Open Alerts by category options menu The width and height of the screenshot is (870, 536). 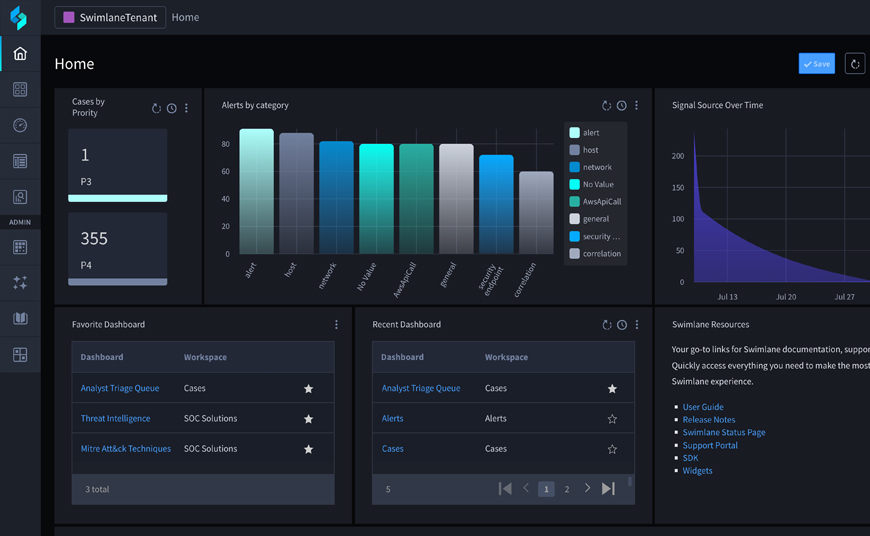click(x=636, y=105)
